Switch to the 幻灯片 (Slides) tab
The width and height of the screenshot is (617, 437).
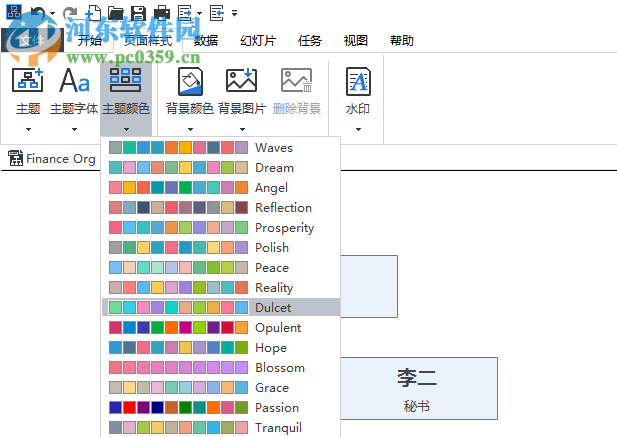[258, 40]
